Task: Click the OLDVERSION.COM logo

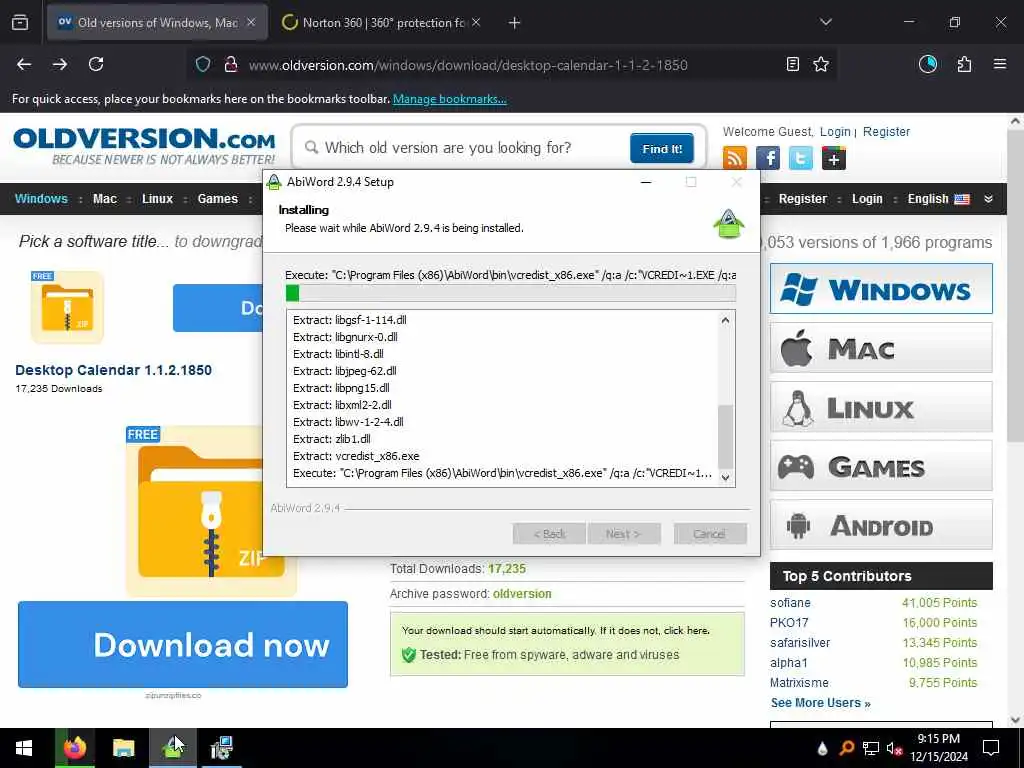Action: click(x=144, y=146)
